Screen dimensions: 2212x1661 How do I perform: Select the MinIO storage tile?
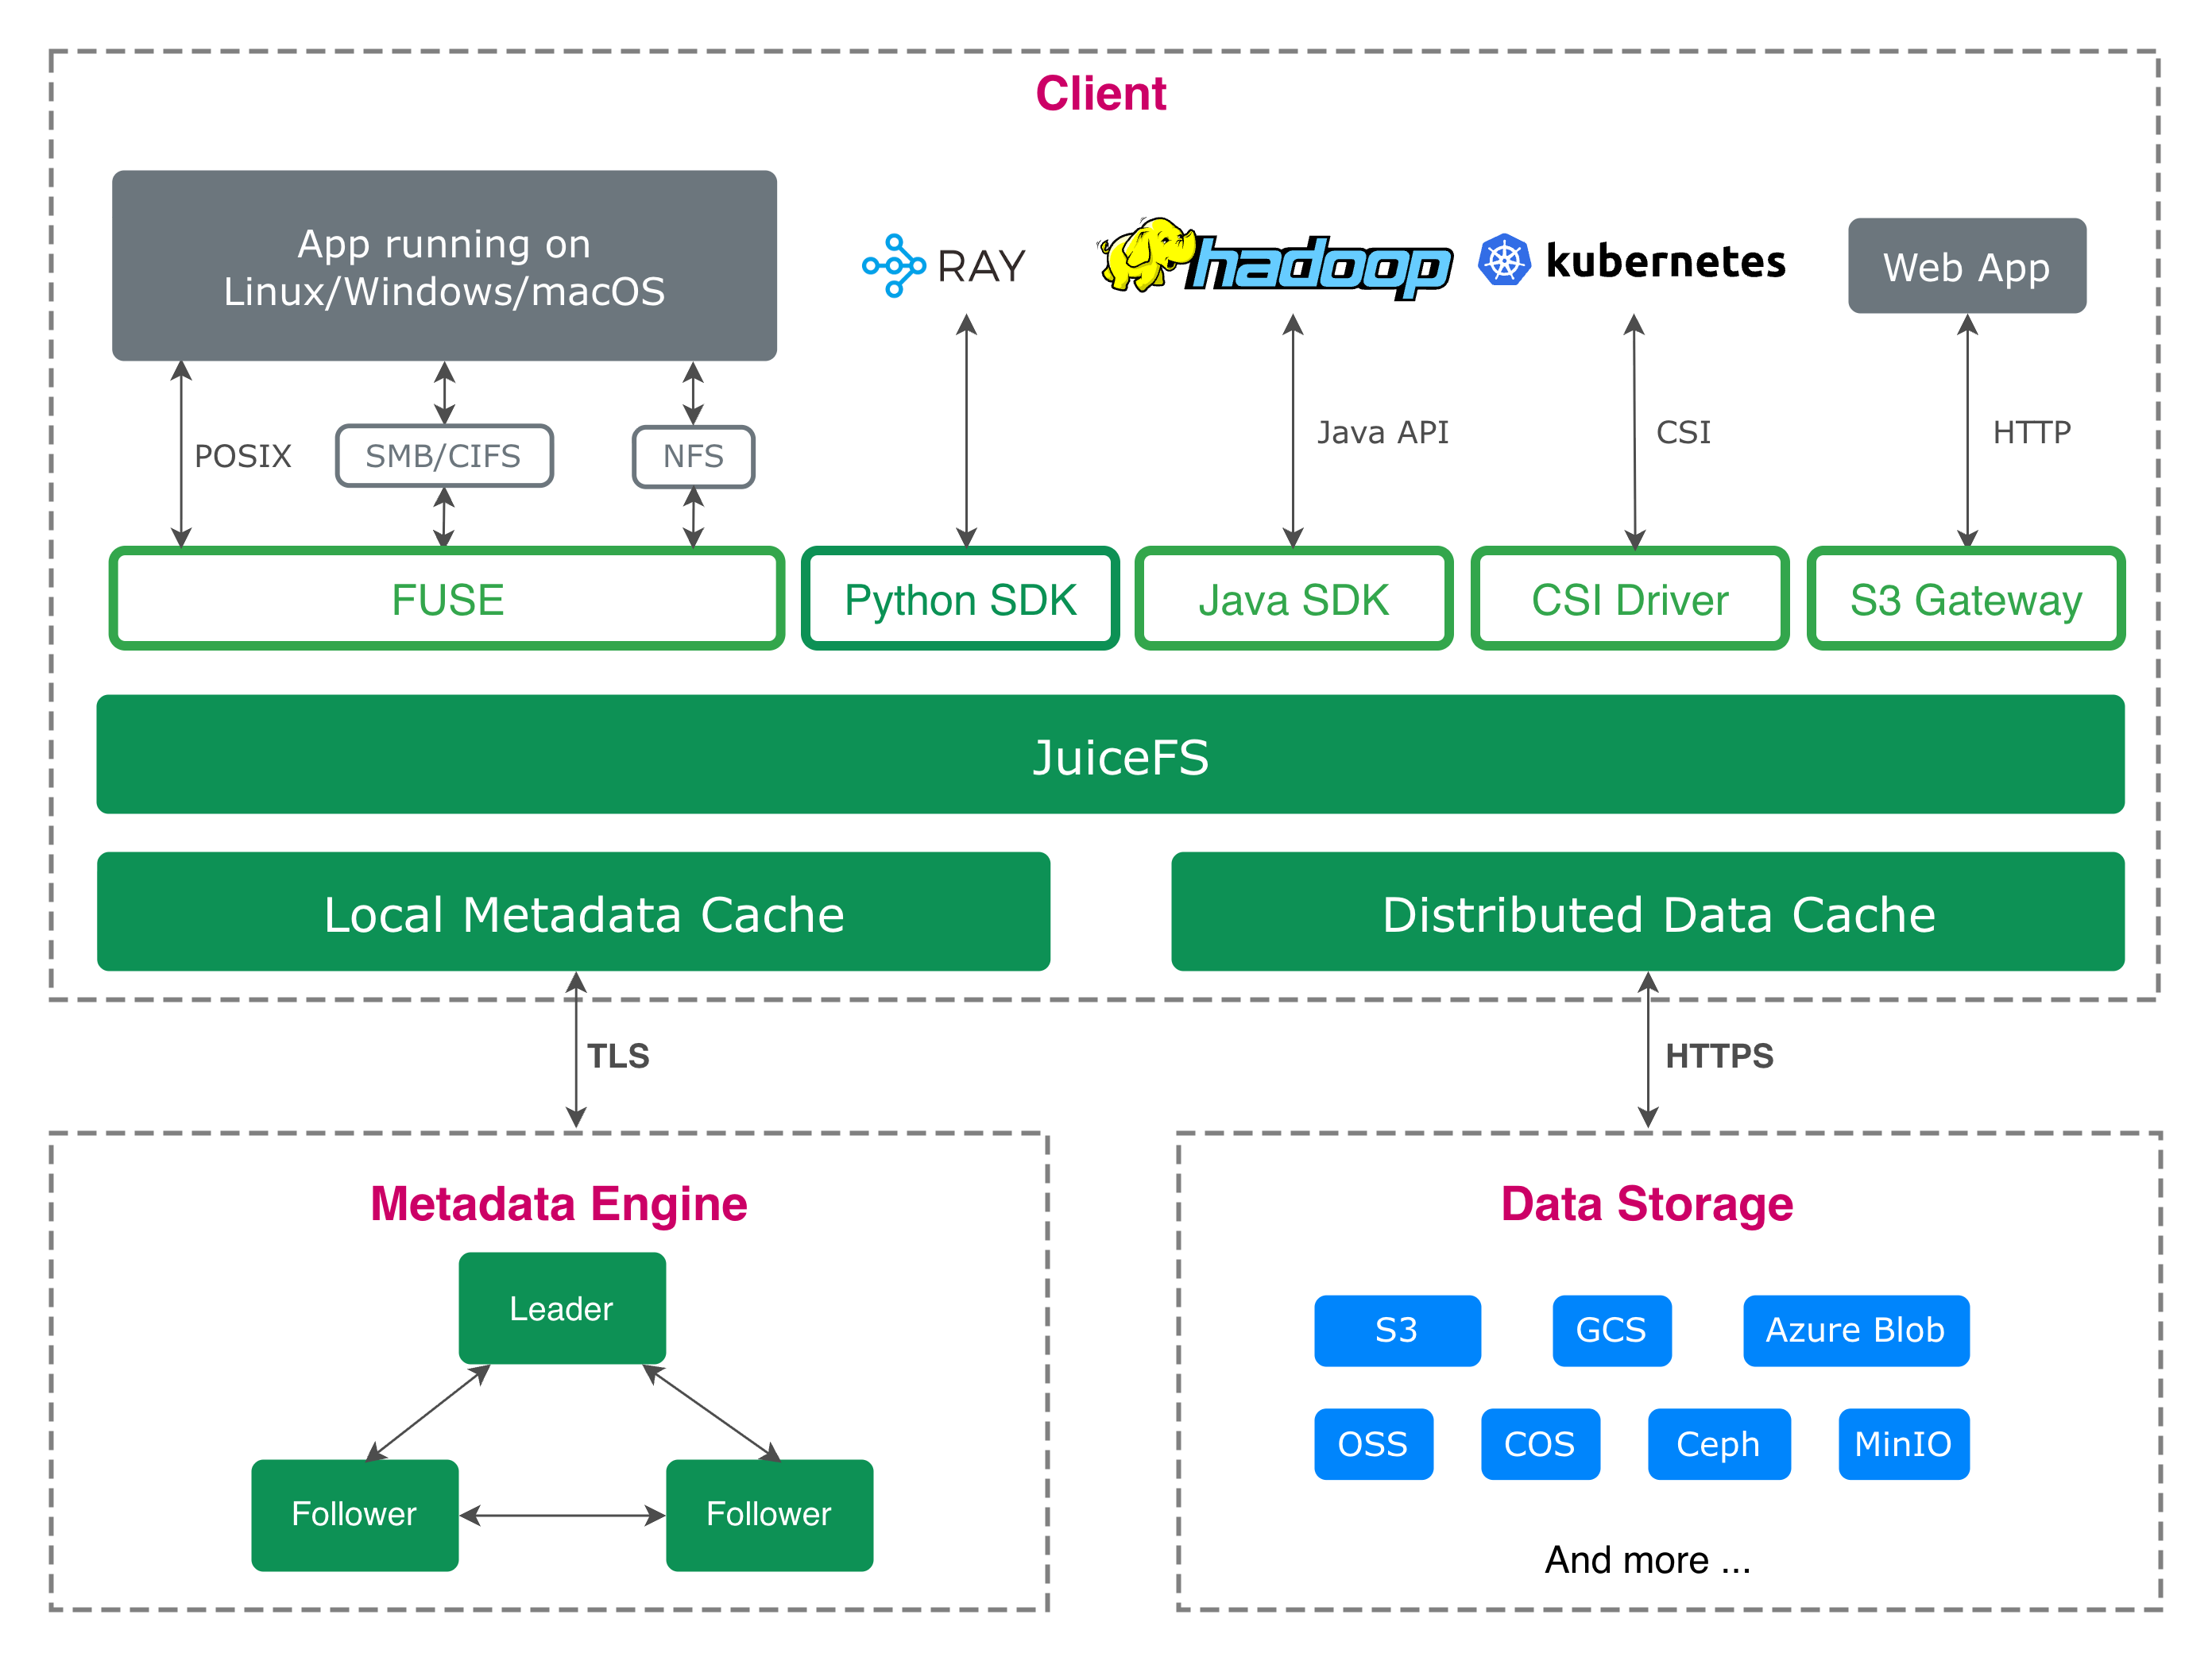point(1903,1444)
